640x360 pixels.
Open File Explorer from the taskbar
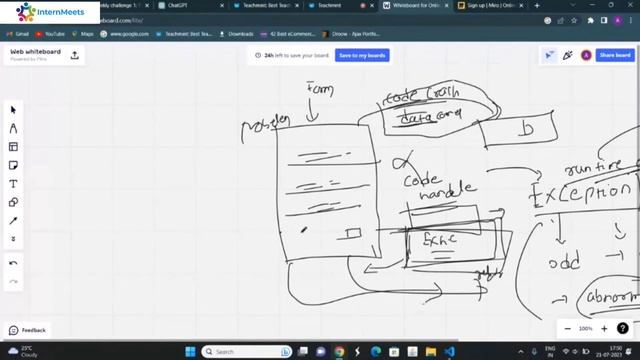coord(431,351)
